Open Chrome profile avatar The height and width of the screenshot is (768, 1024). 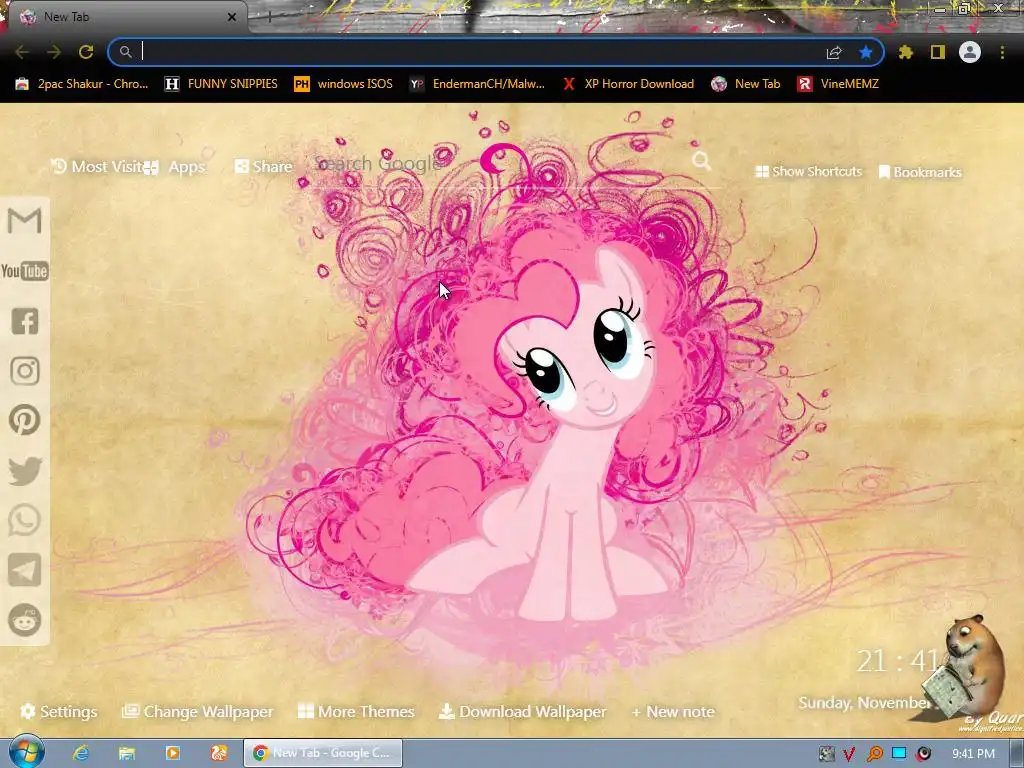(x=970, y=52)
